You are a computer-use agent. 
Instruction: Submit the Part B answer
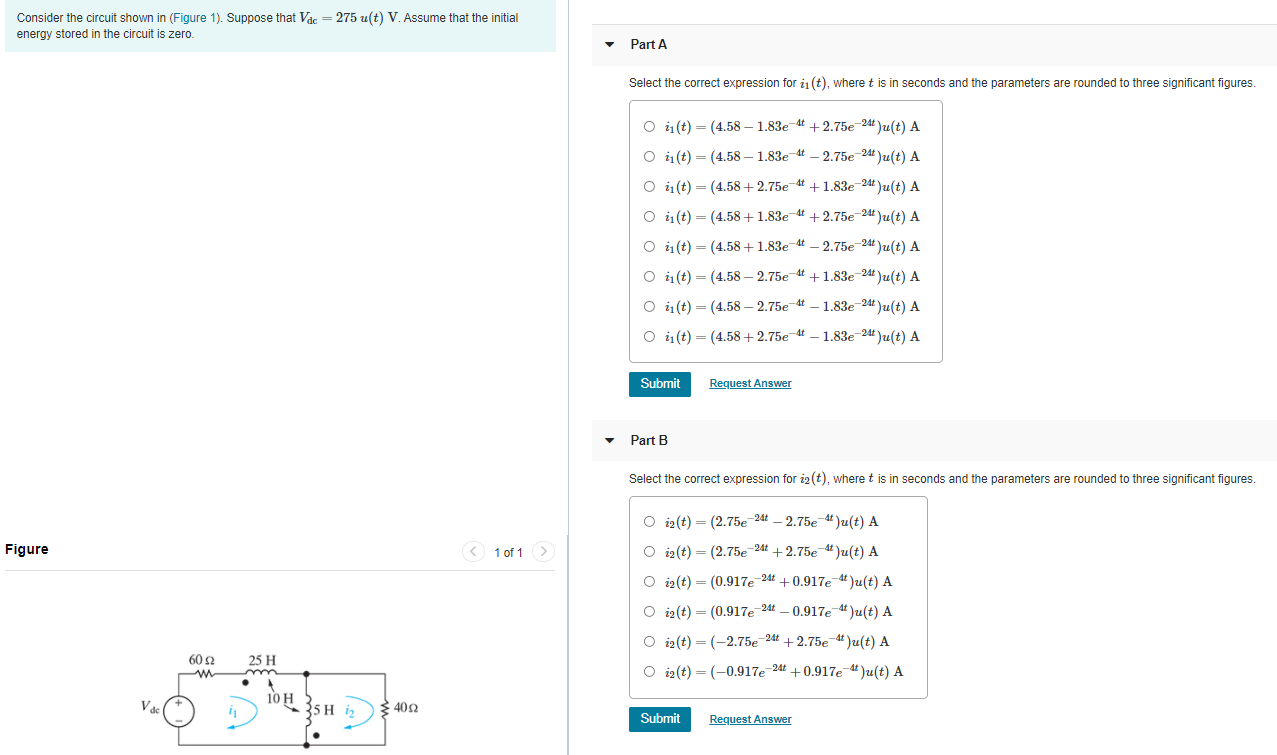click(x=660, y=719)
